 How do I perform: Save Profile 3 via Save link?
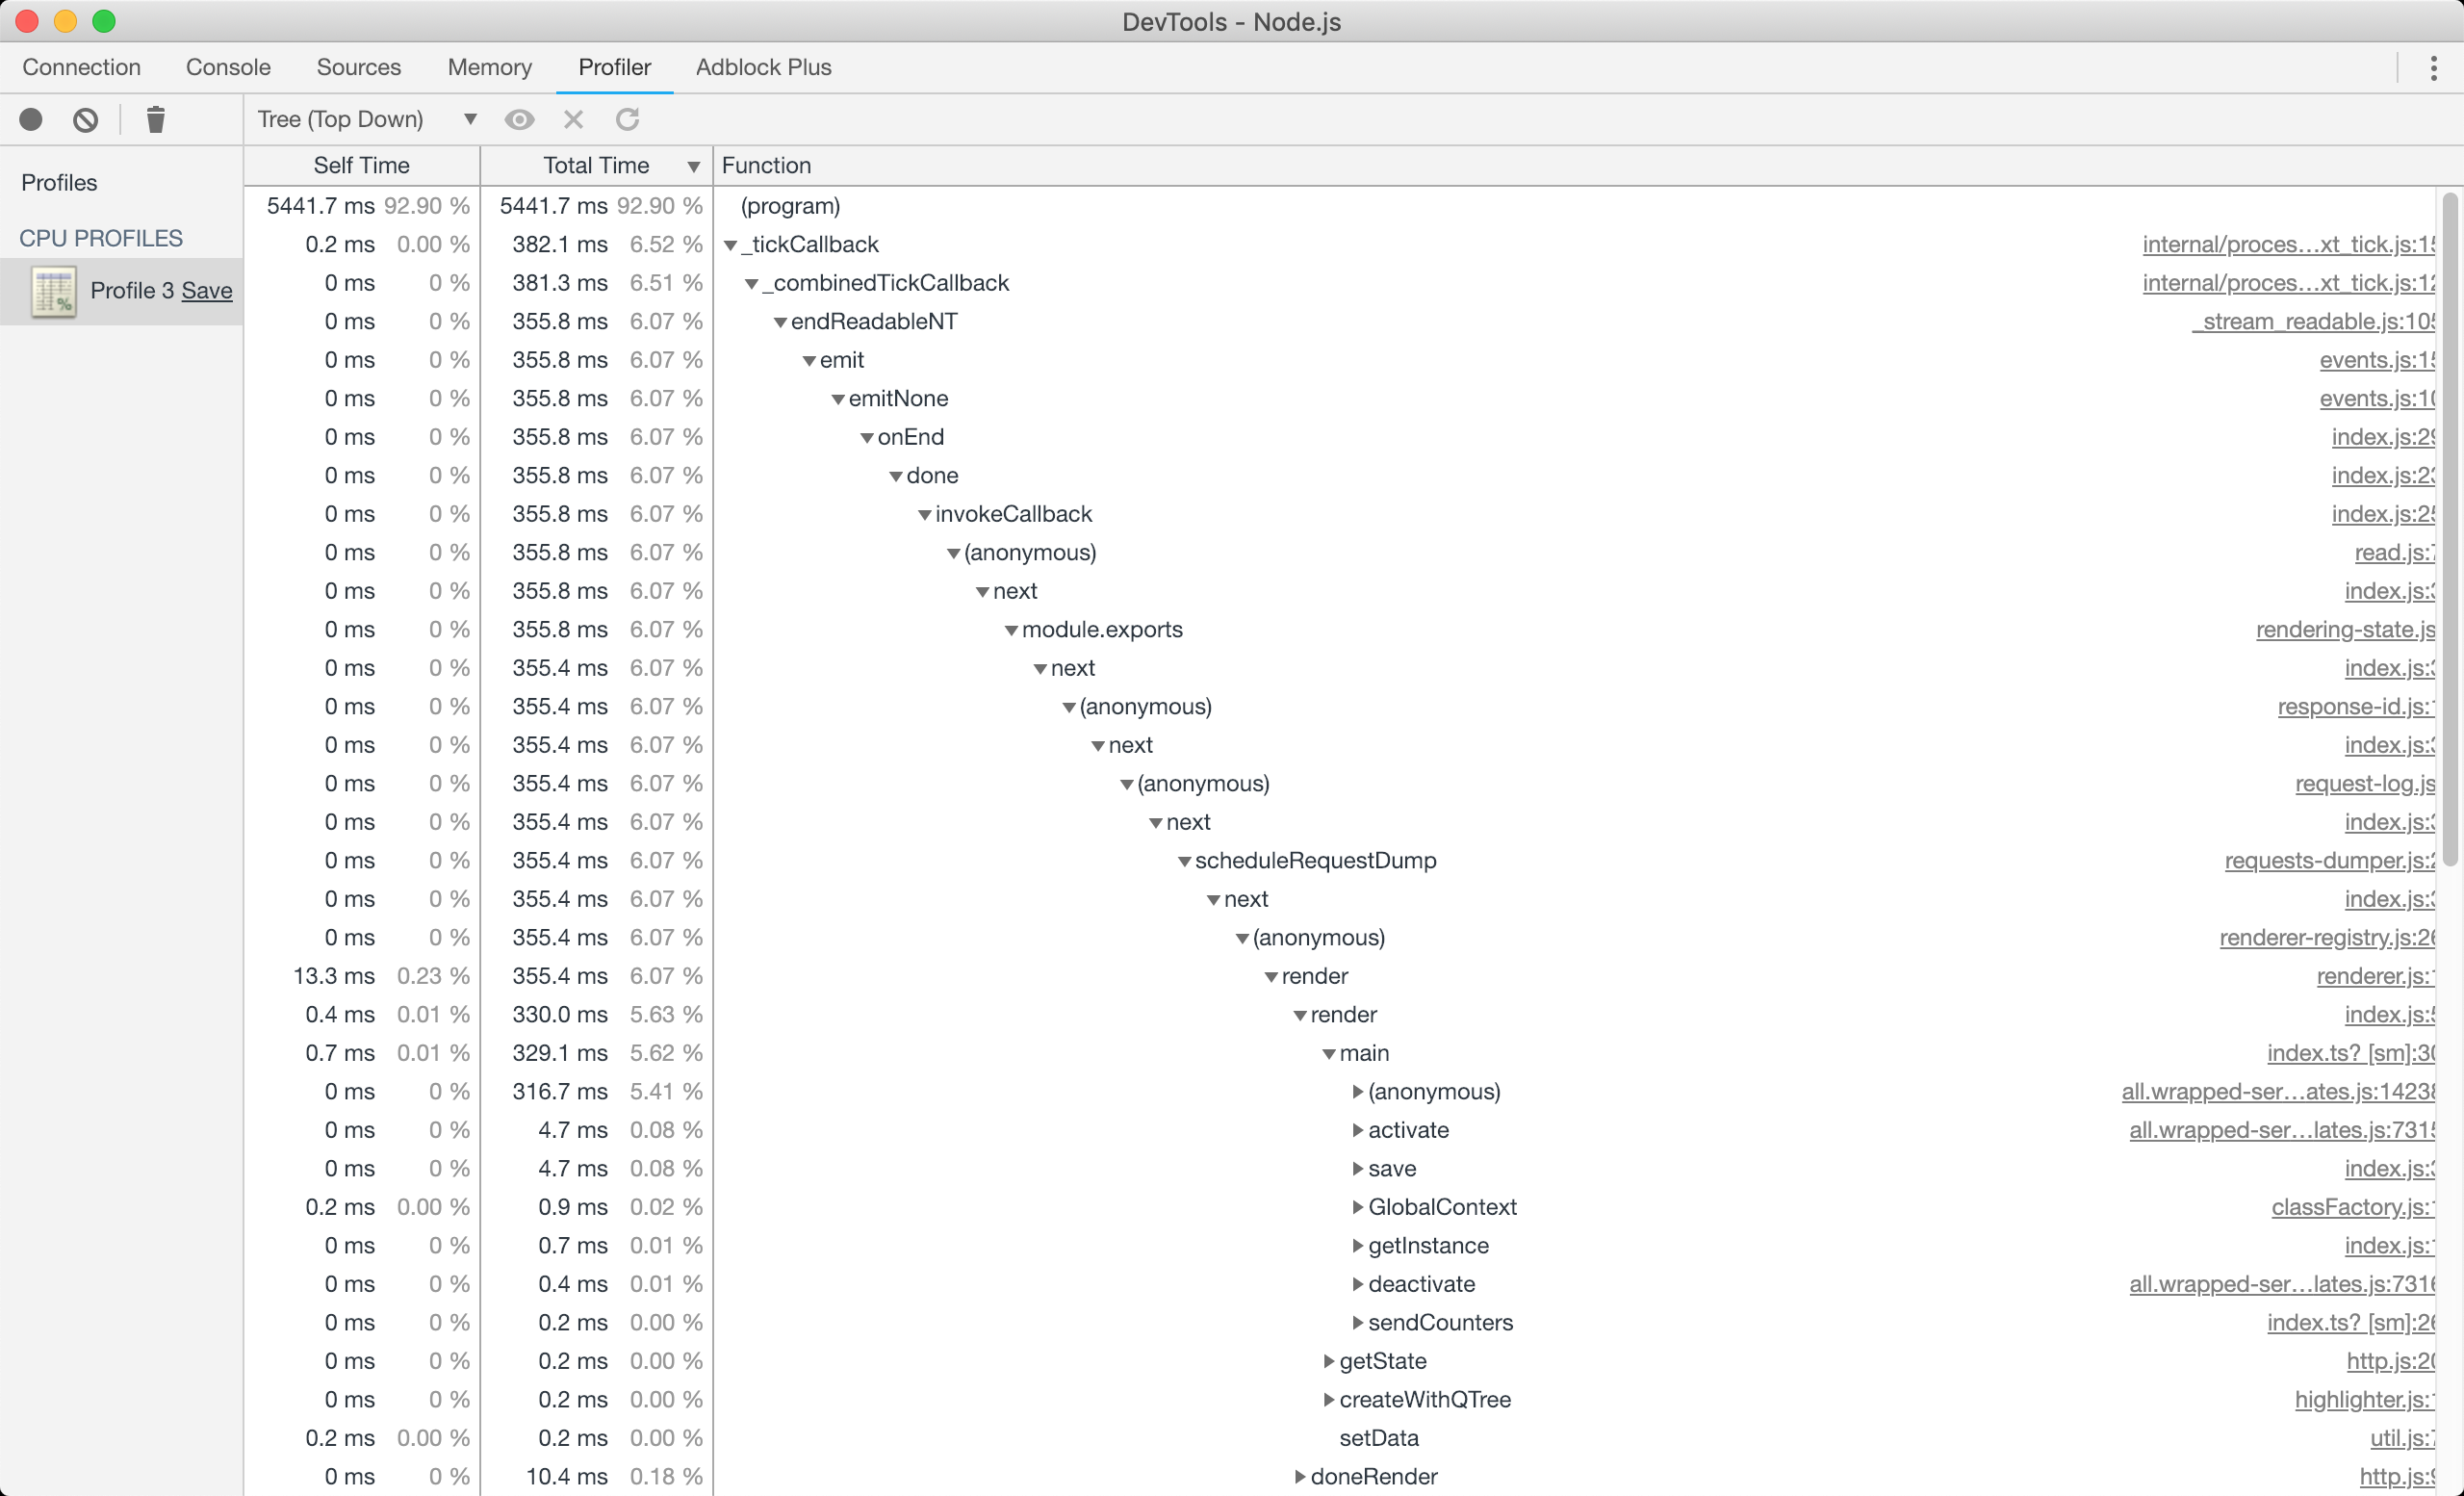click(207, 291)
